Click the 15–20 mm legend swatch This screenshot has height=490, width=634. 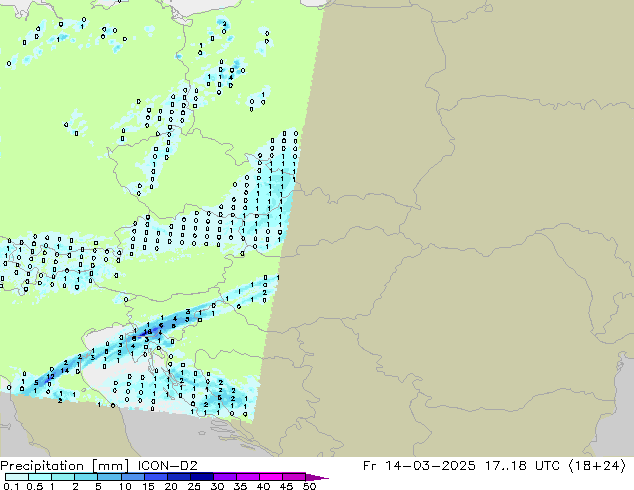155,477
